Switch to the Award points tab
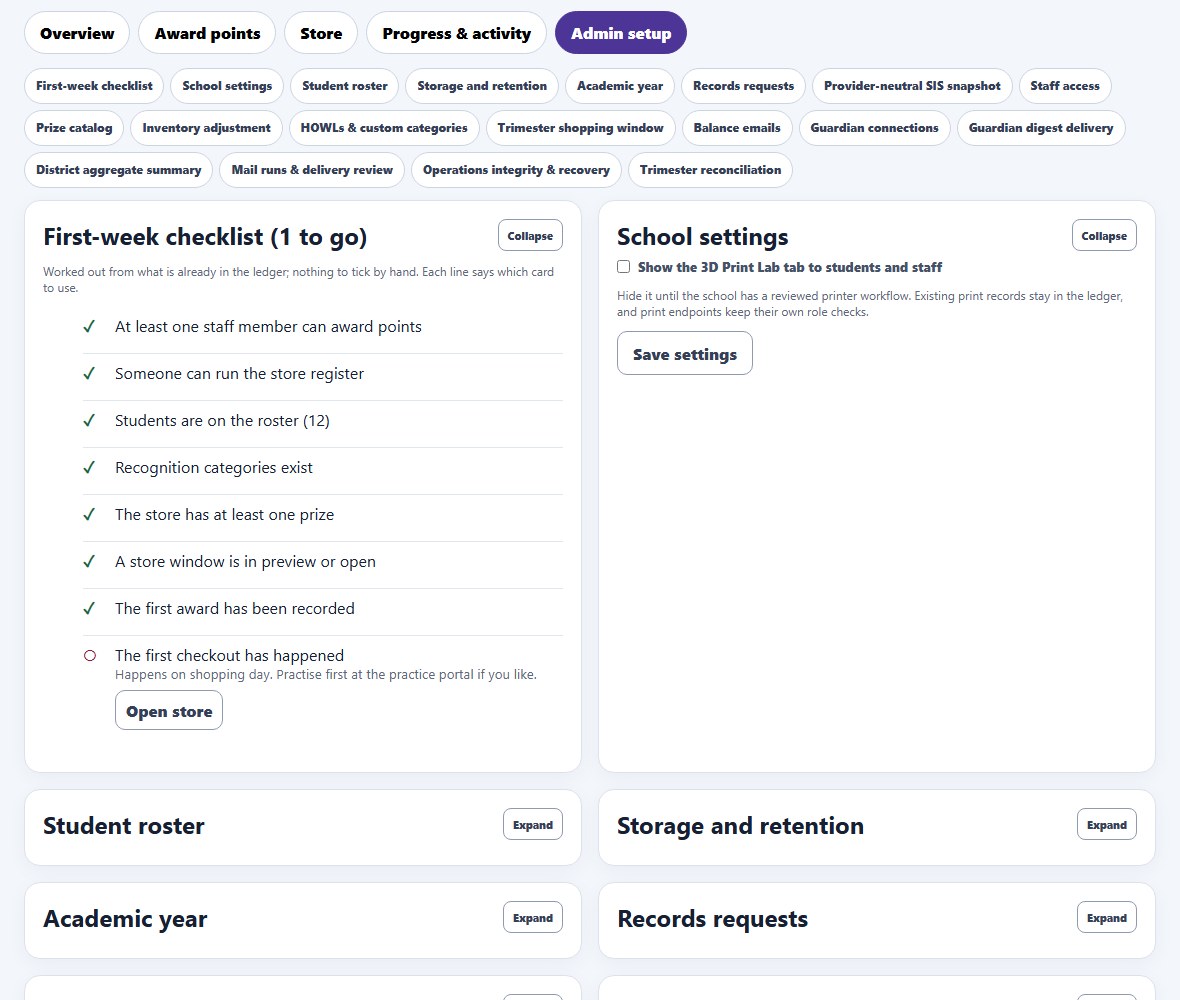This screenshot has height=1000, width=1180. [207, 33]
